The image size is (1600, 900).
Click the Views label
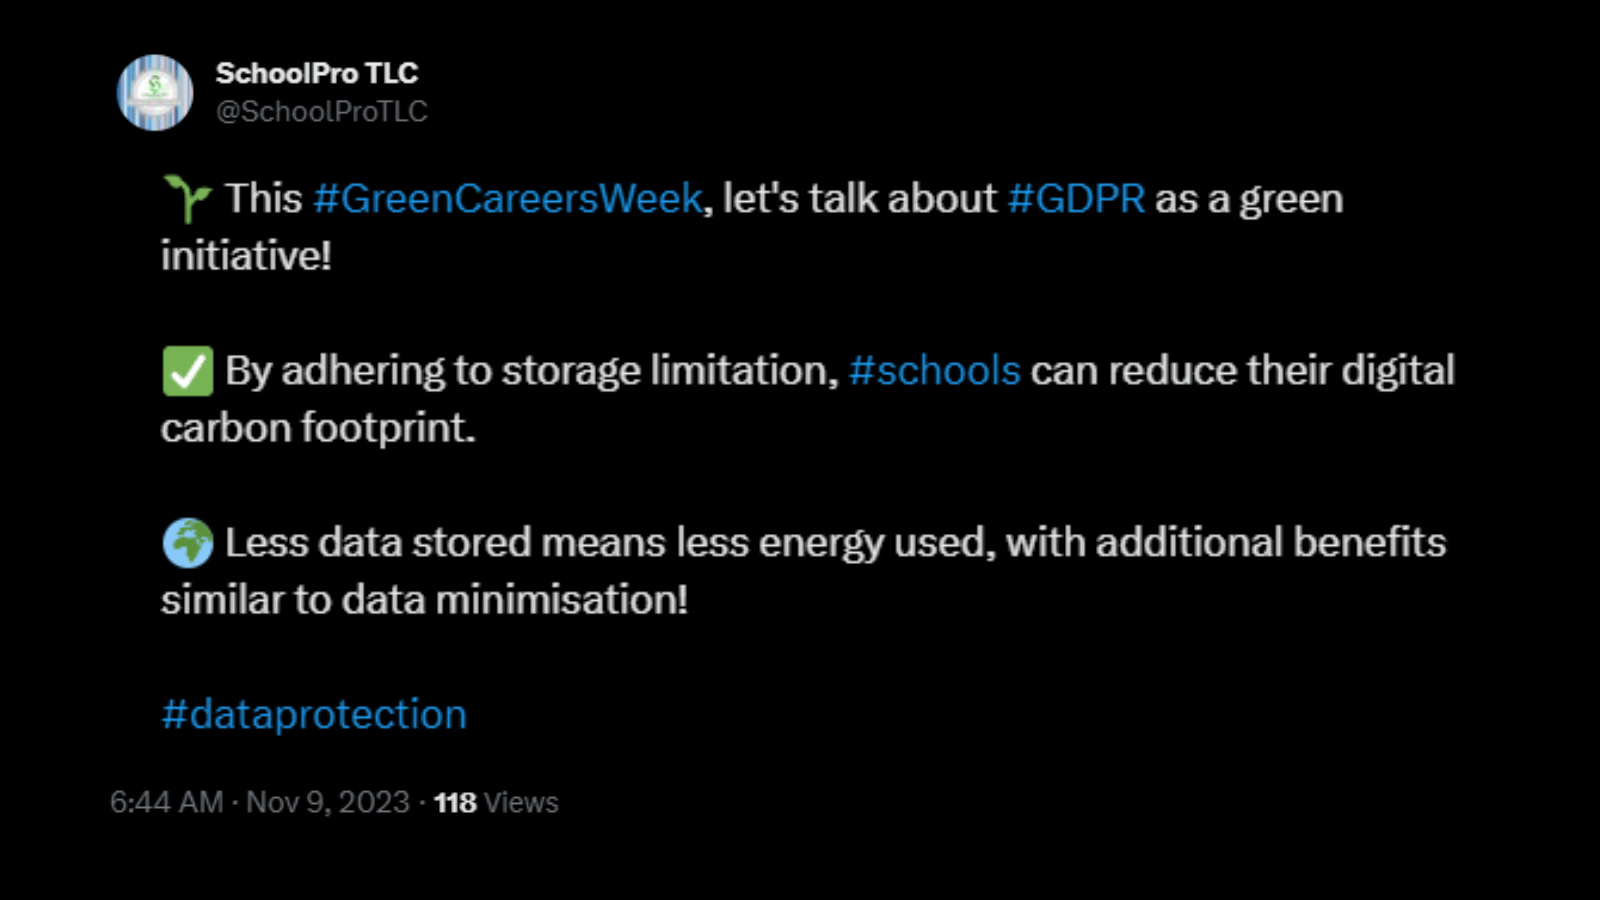pyautogui.click(x=521, y=803)
